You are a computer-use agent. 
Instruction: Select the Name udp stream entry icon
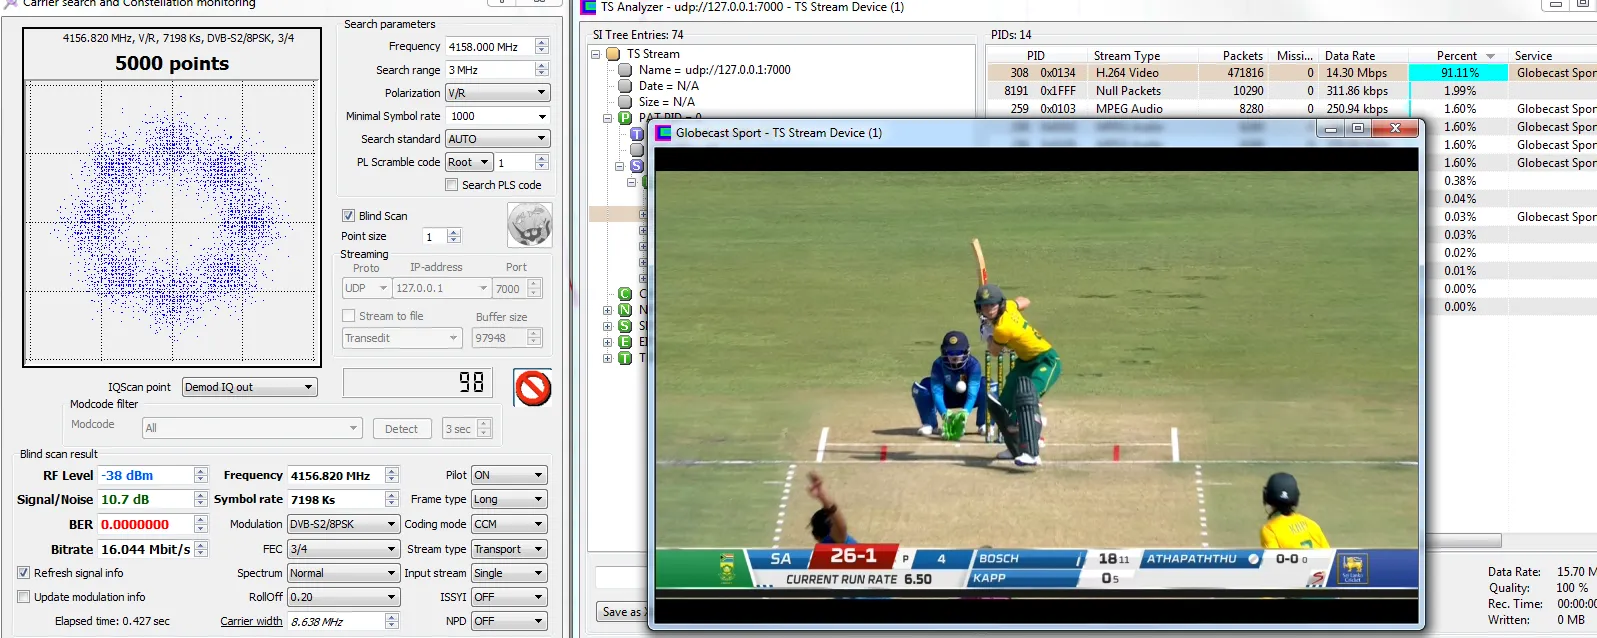coord(625,70)
